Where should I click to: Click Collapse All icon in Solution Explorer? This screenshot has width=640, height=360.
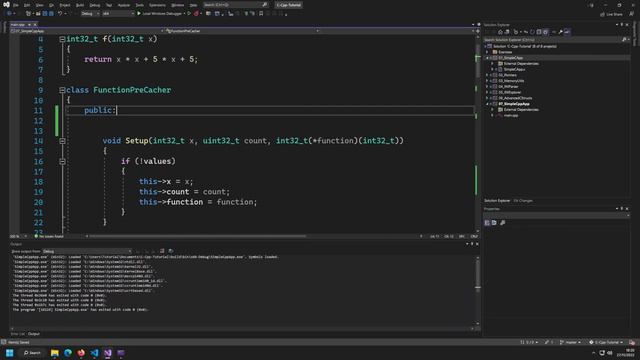pos(539,32)
